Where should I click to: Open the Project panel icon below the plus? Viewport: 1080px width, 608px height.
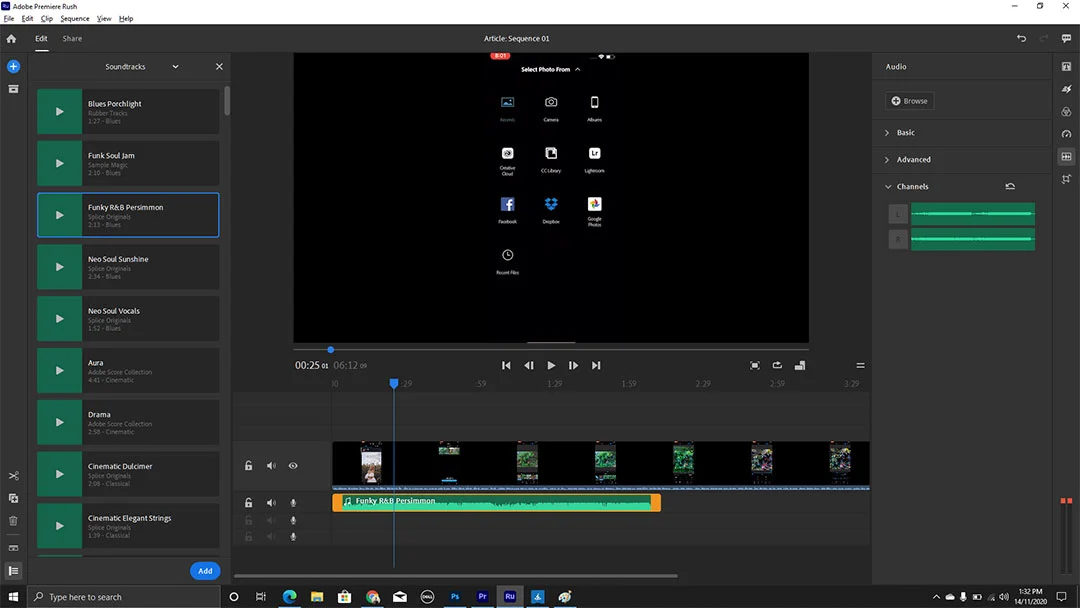click(x=13, y=89)
